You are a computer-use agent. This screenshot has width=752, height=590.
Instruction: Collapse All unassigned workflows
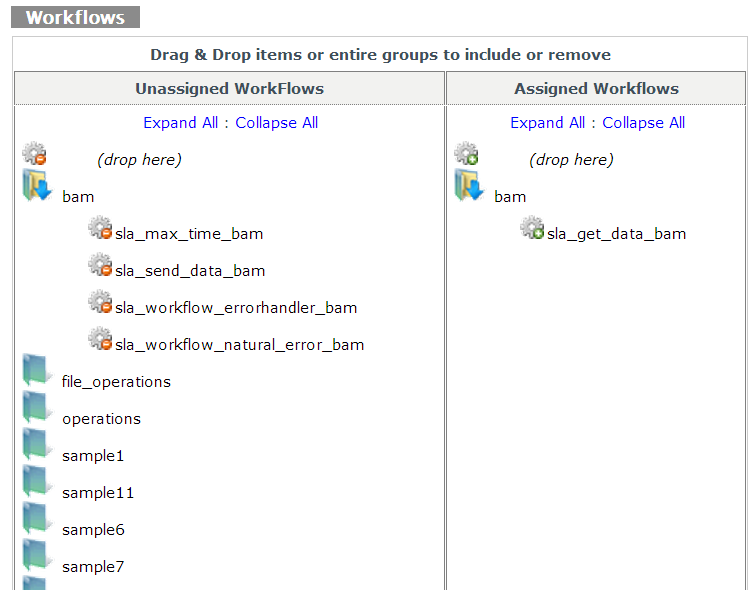point(277,123)
